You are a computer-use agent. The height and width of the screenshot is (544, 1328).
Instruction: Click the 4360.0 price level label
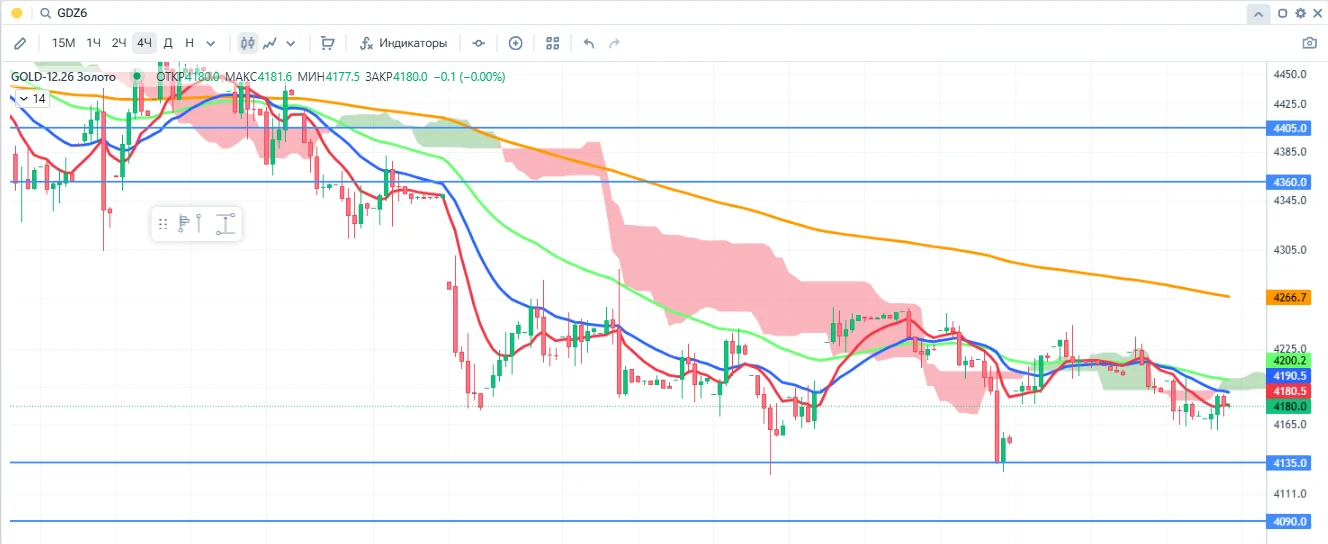[x=1291, y=182]
